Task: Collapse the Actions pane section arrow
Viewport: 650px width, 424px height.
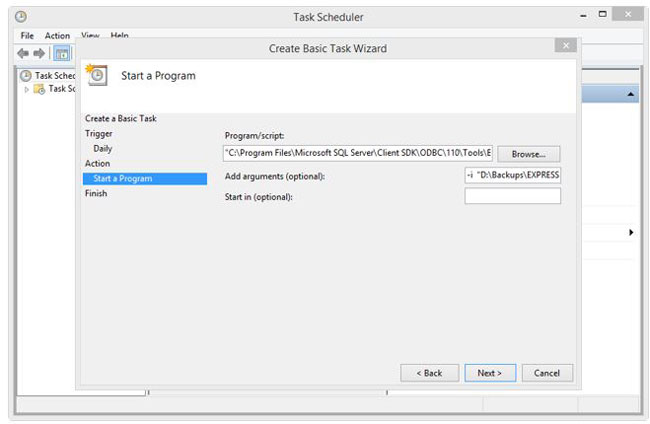Action: [631, 95]
